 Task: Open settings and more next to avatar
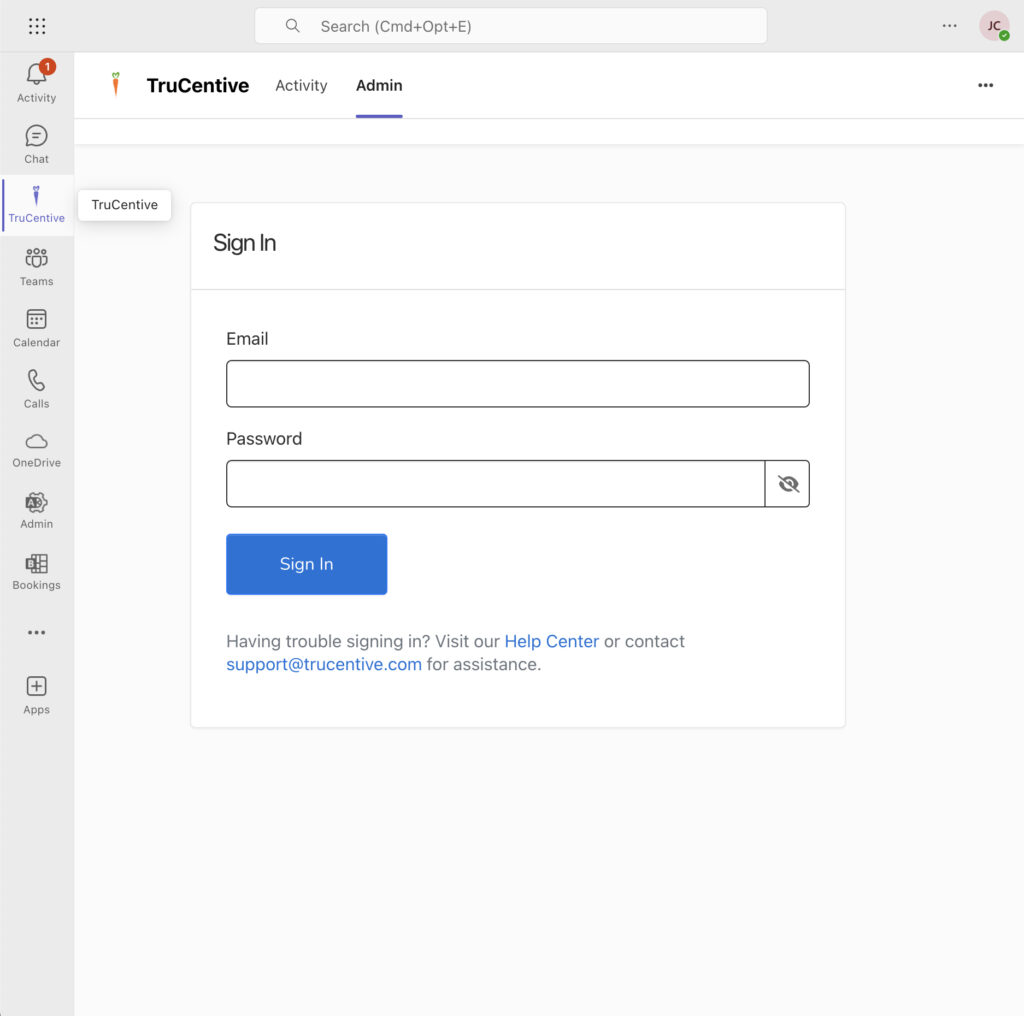[x=949, y=26]
